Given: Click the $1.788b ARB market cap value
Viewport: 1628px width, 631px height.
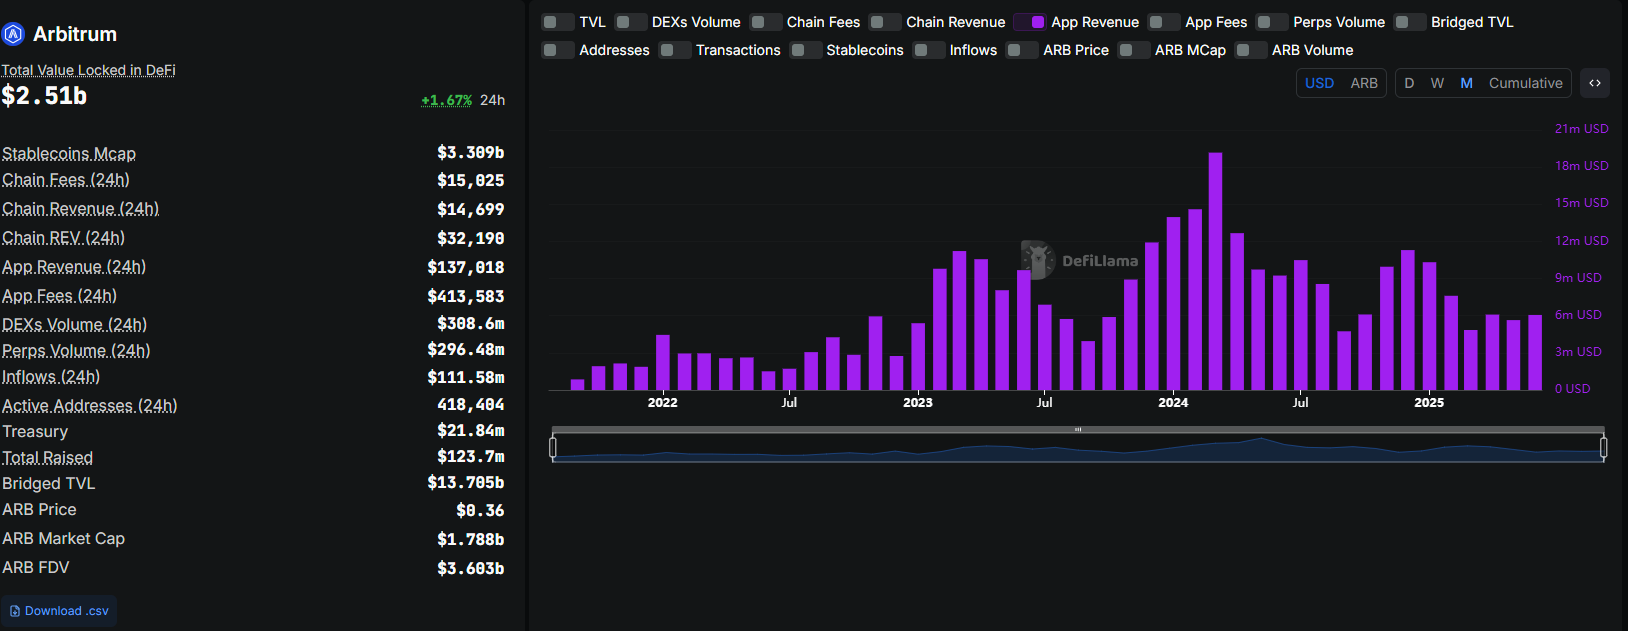Looking at the screenshot, I should pos(470,540).
